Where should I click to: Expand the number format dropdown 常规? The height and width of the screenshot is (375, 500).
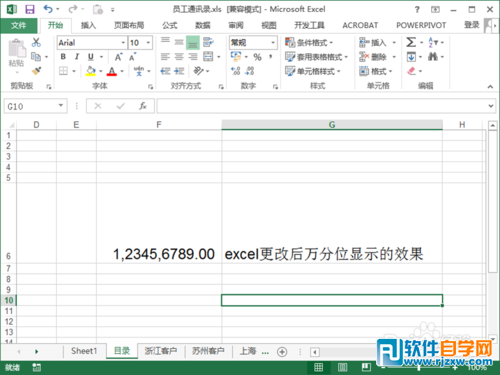pos(273,43)
